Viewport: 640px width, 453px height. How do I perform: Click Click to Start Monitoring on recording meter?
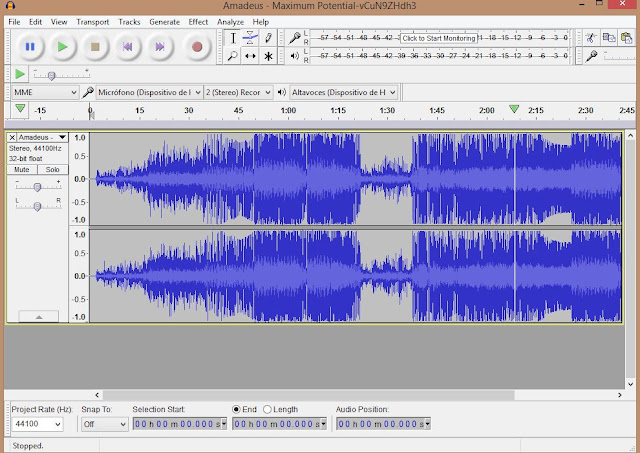439,38
